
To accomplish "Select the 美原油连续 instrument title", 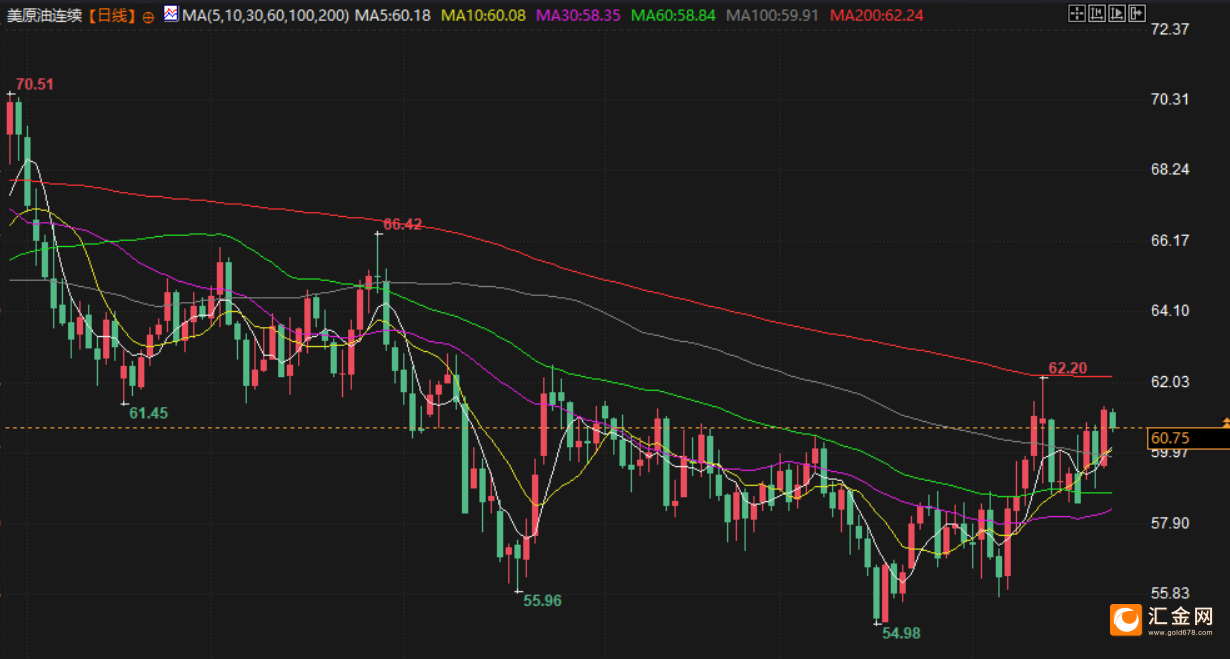I will 45,16.
